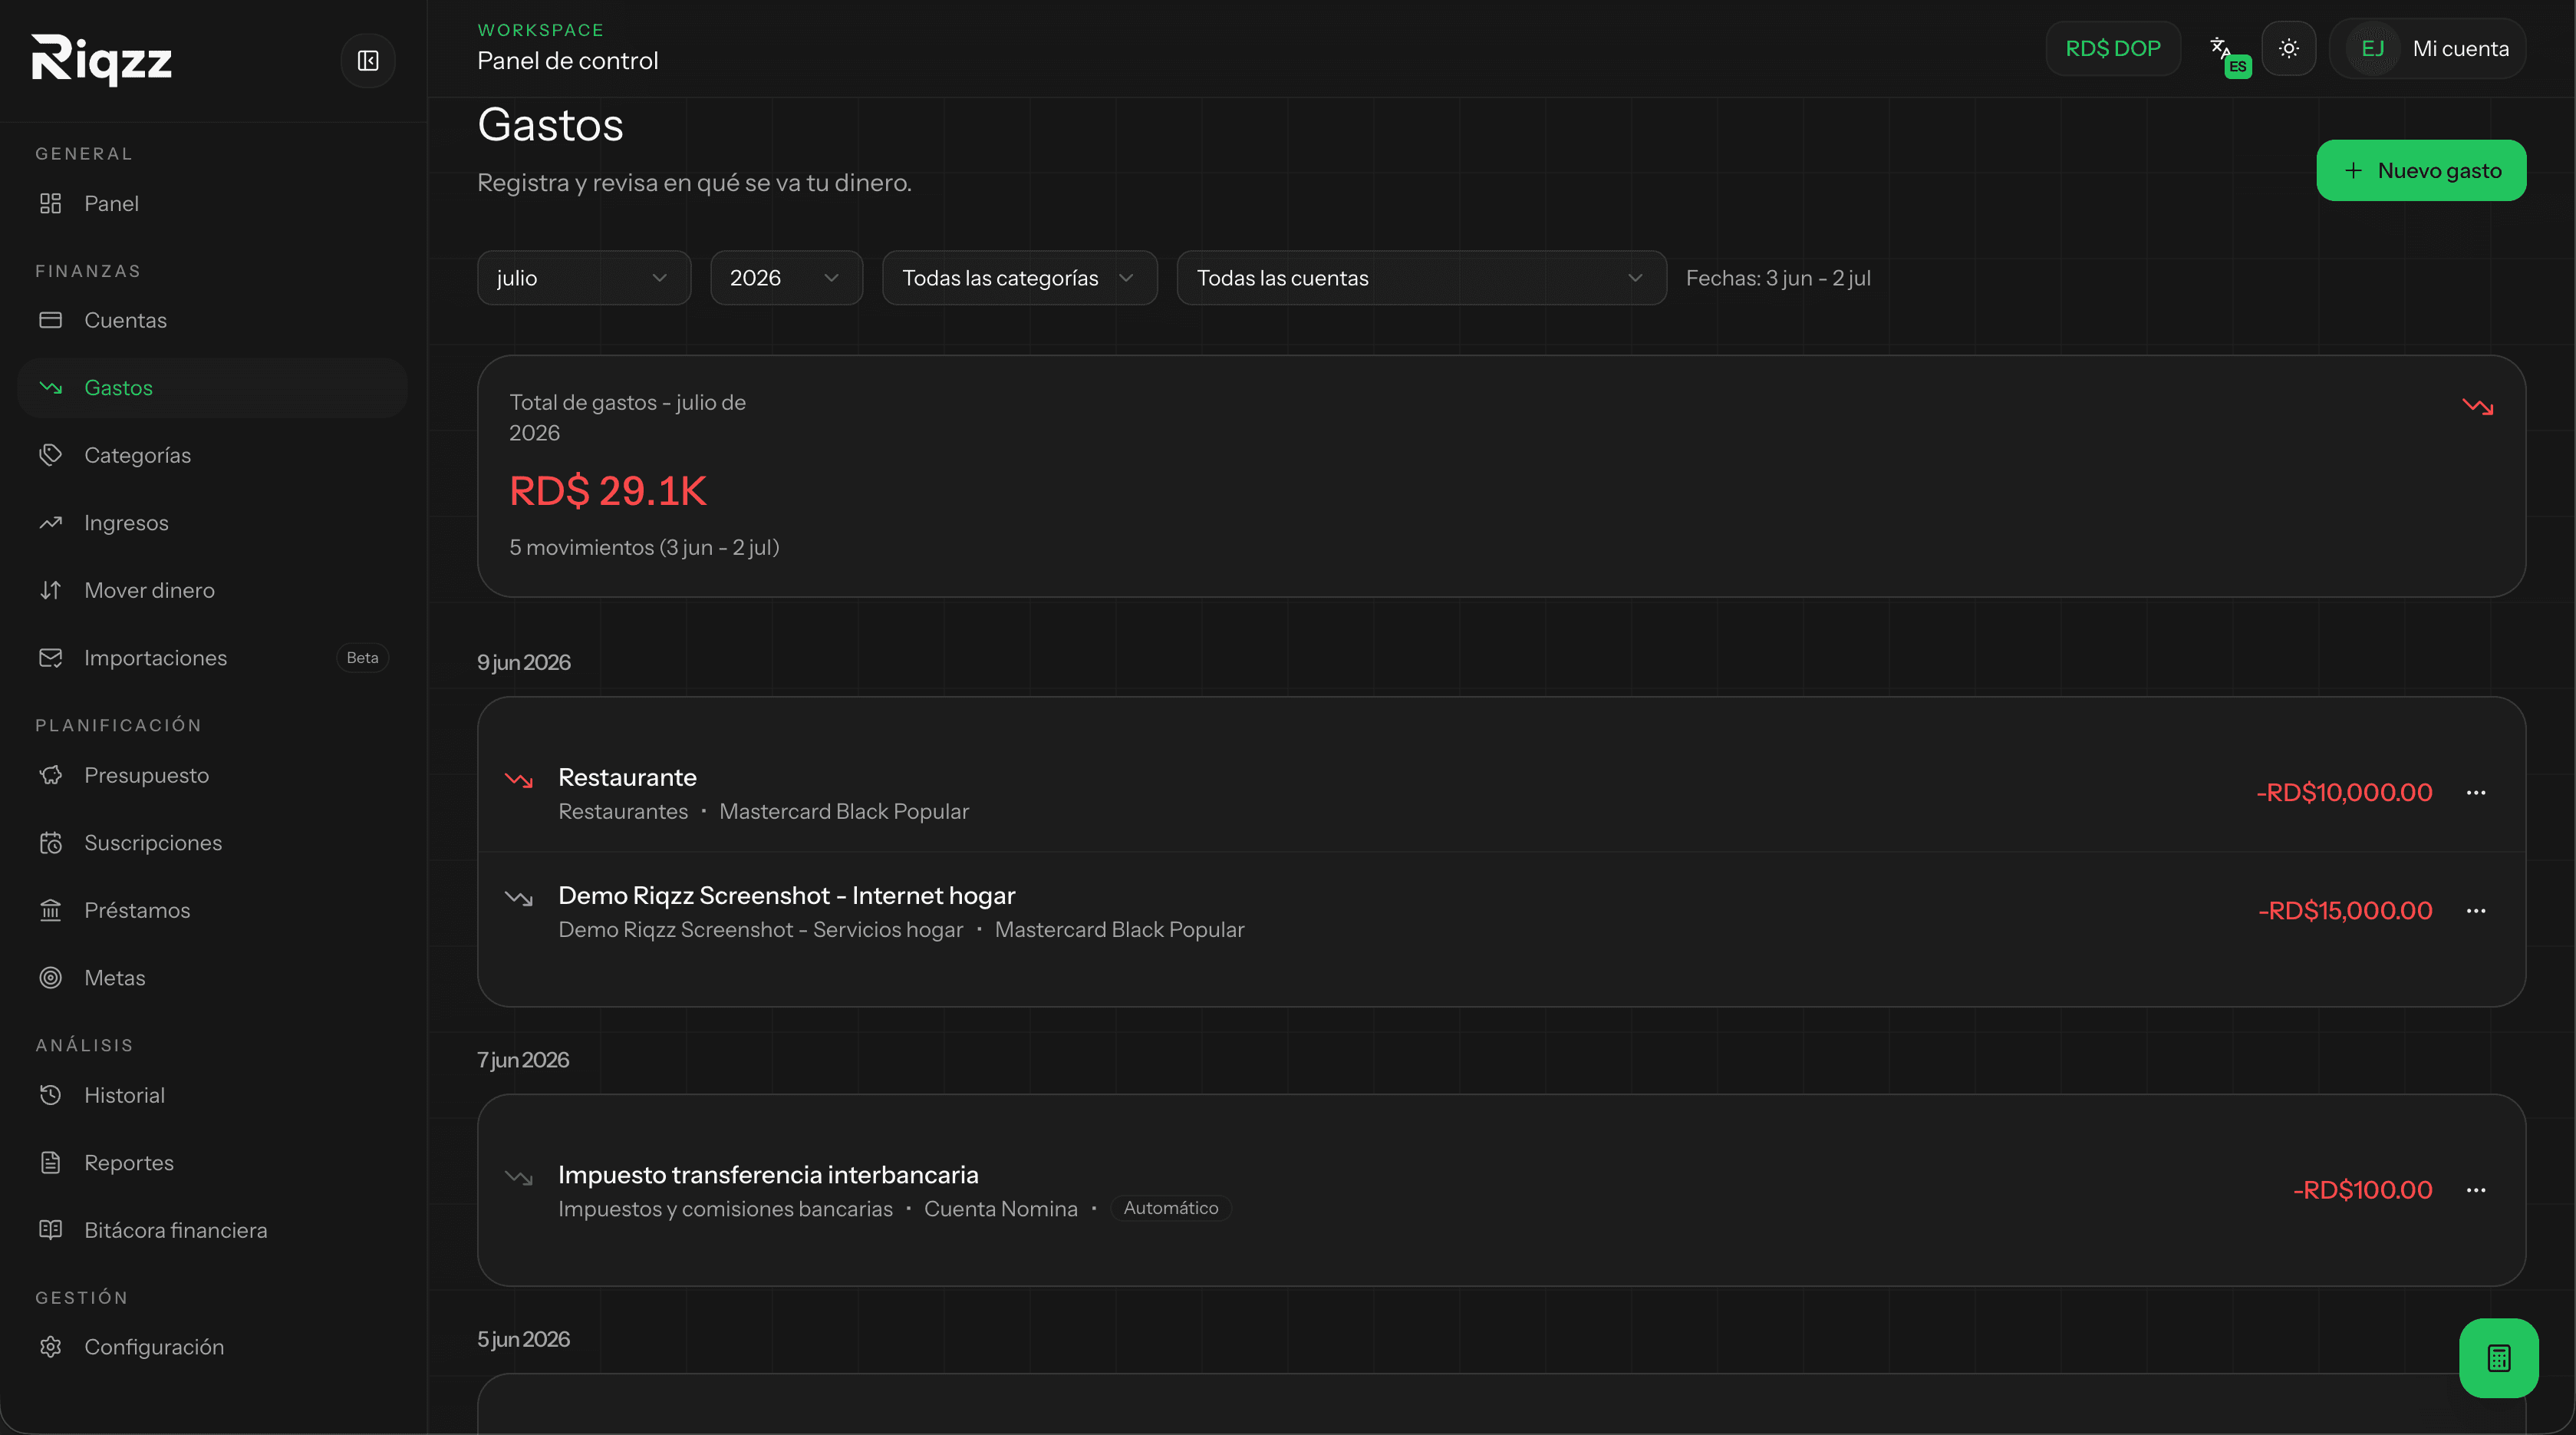This screenshot has width=2576, height=1435.
Task: Go to Mover dinero
Action: (212, 590)
